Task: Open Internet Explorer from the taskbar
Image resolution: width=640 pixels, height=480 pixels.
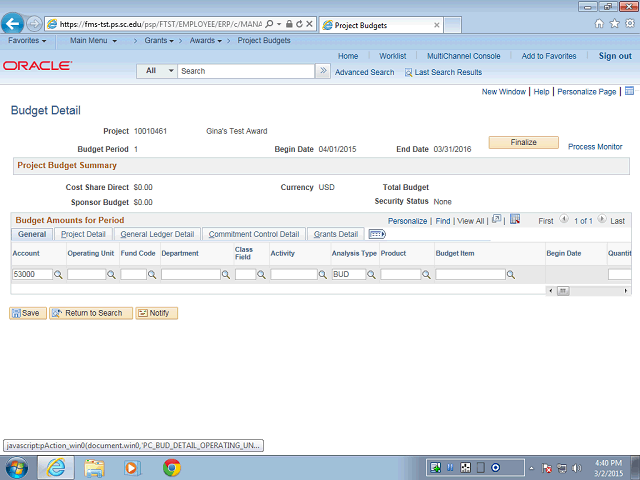Action: 56,468
